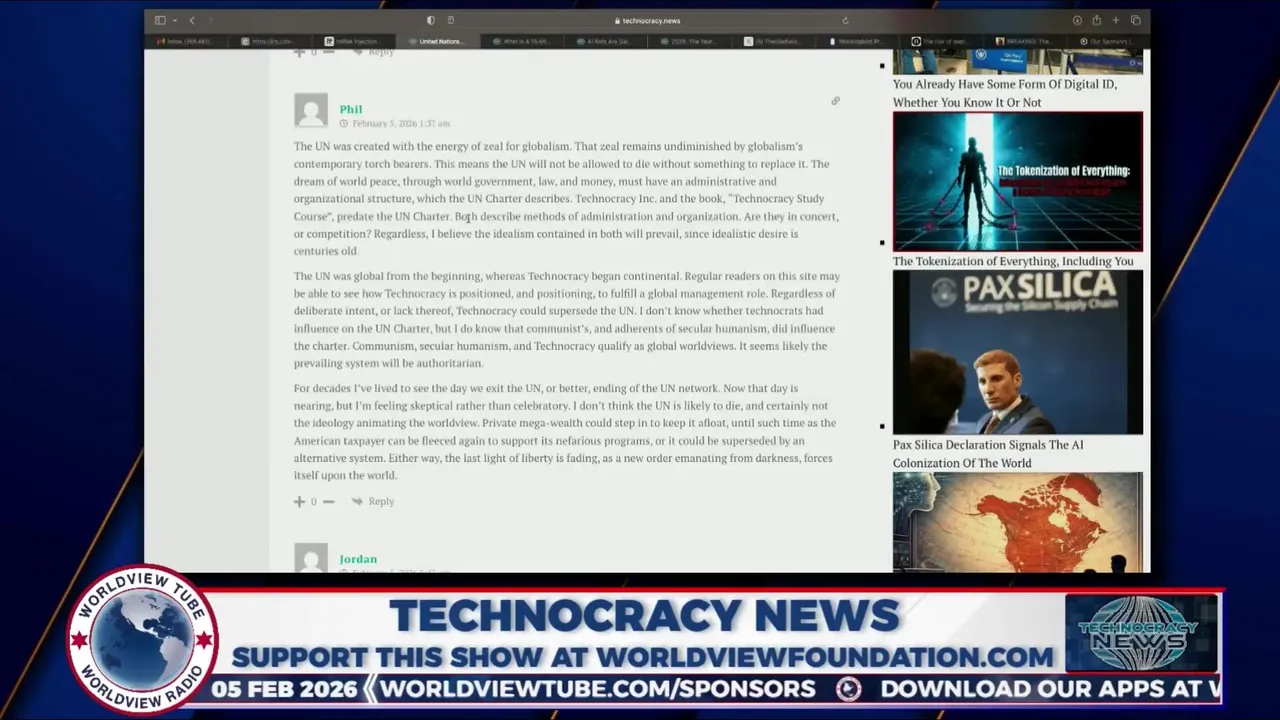Switch to the AI Bots Are tab

click(606, 41)
